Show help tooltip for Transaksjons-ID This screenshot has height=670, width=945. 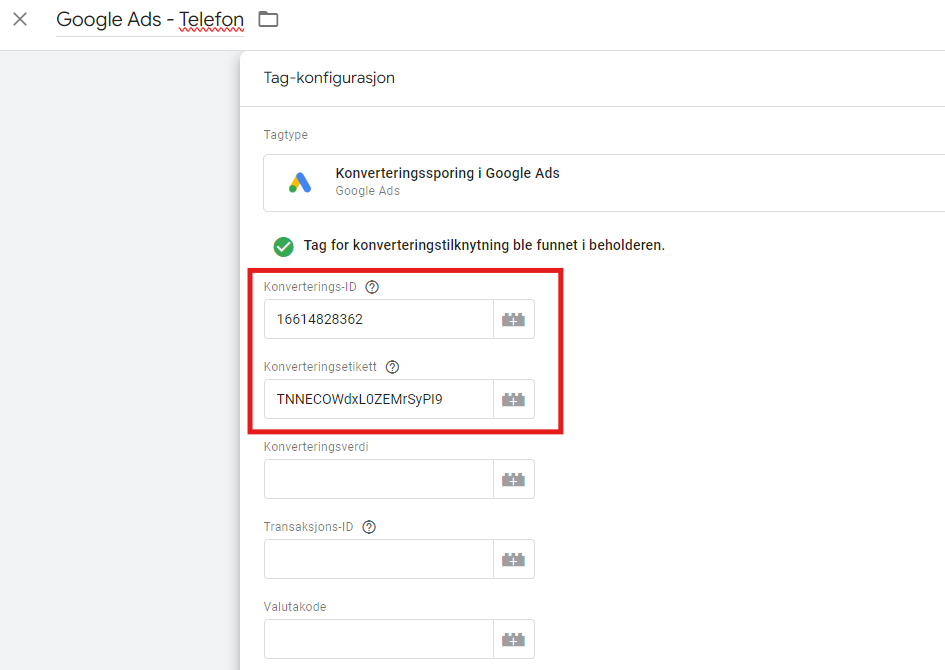(369, 527)
